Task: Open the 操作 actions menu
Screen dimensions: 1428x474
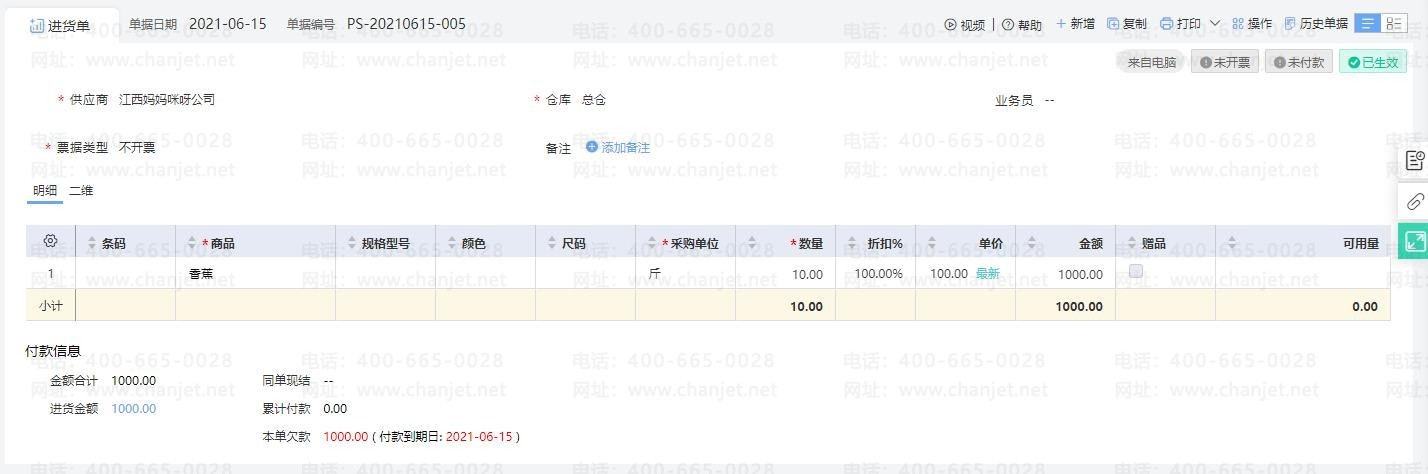Action: (x=1252, y=24)
